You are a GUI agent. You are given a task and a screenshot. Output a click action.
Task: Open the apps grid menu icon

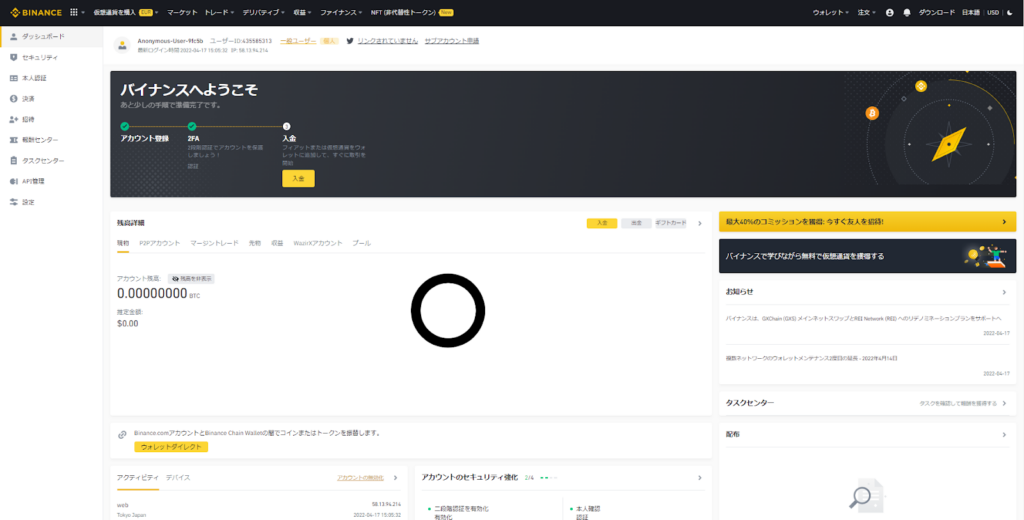tap(74, 12)
